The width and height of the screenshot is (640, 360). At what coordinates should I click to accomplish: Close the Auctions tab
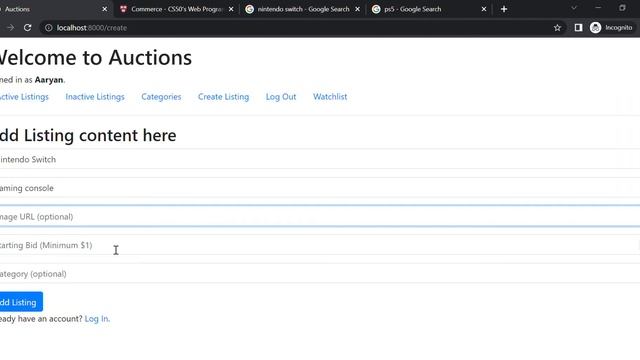(x=104, y=9)
